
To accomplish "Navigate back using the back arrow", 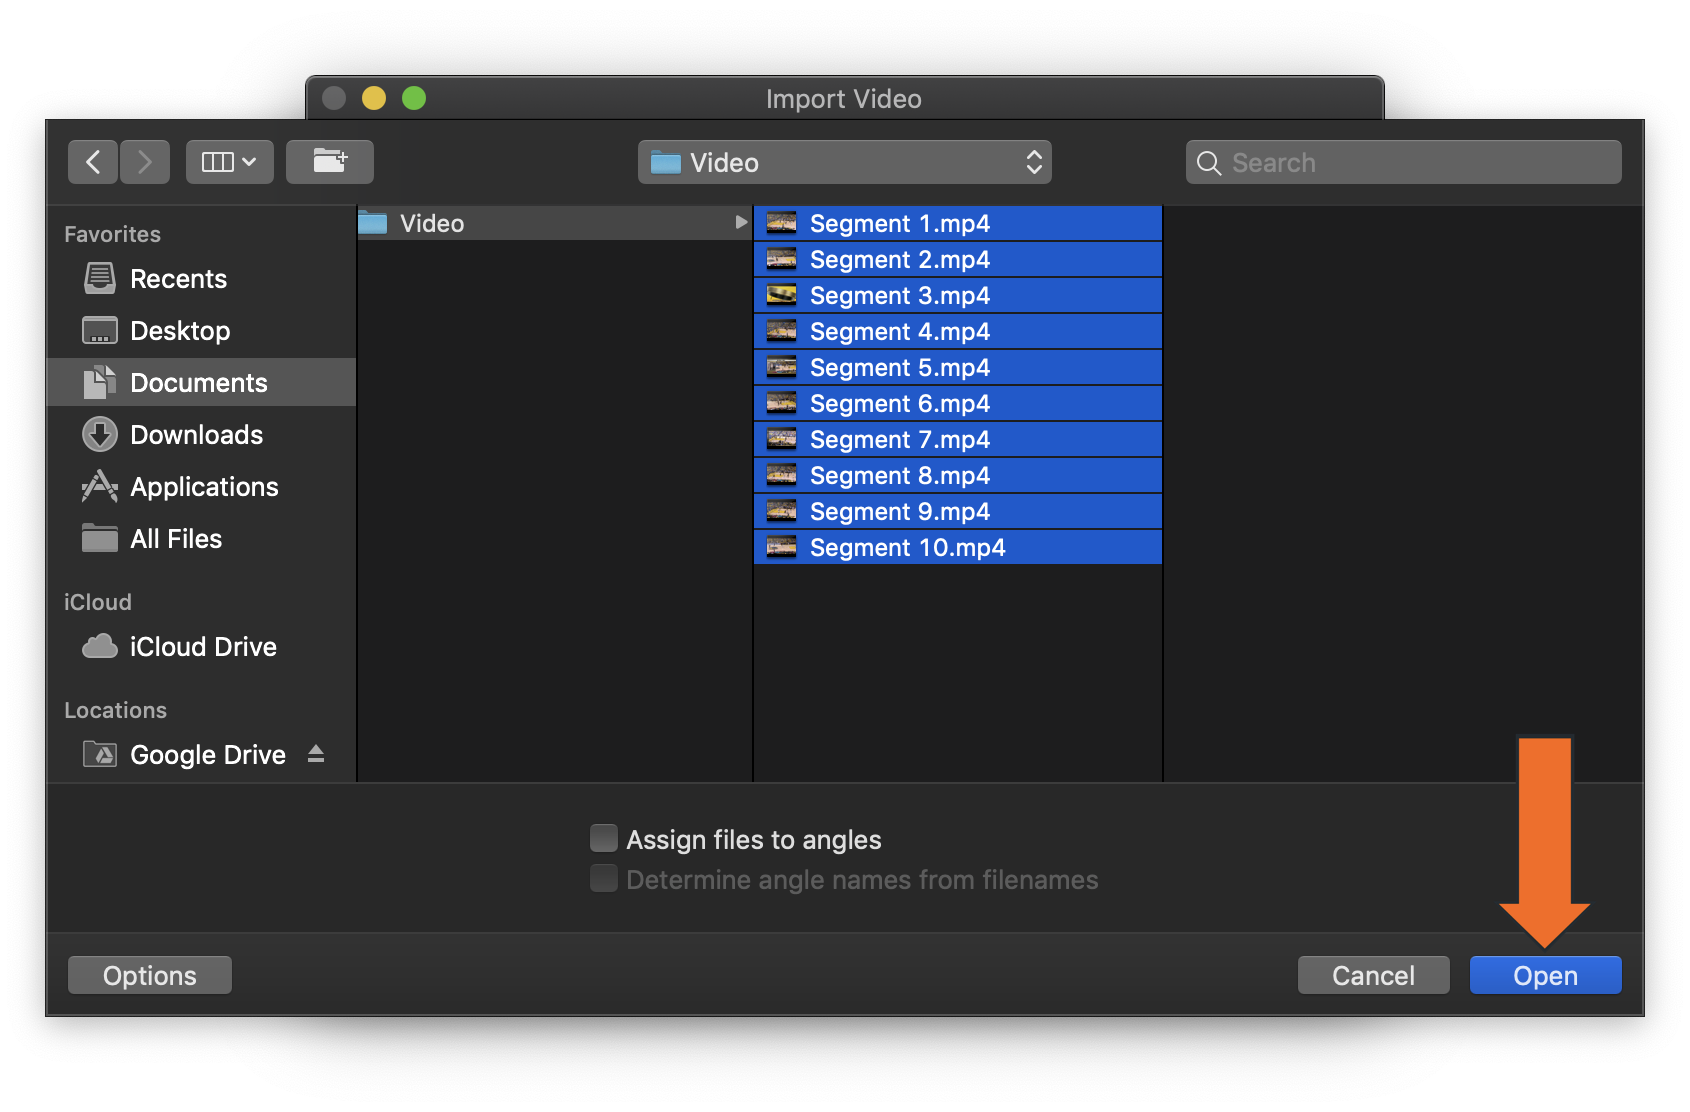I will pos(92,161).
